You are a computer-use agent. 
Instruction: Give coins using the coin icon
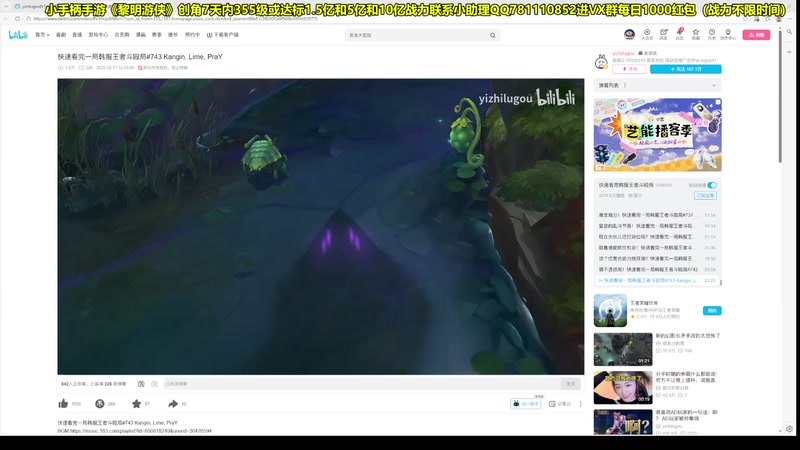pos(99,404)
